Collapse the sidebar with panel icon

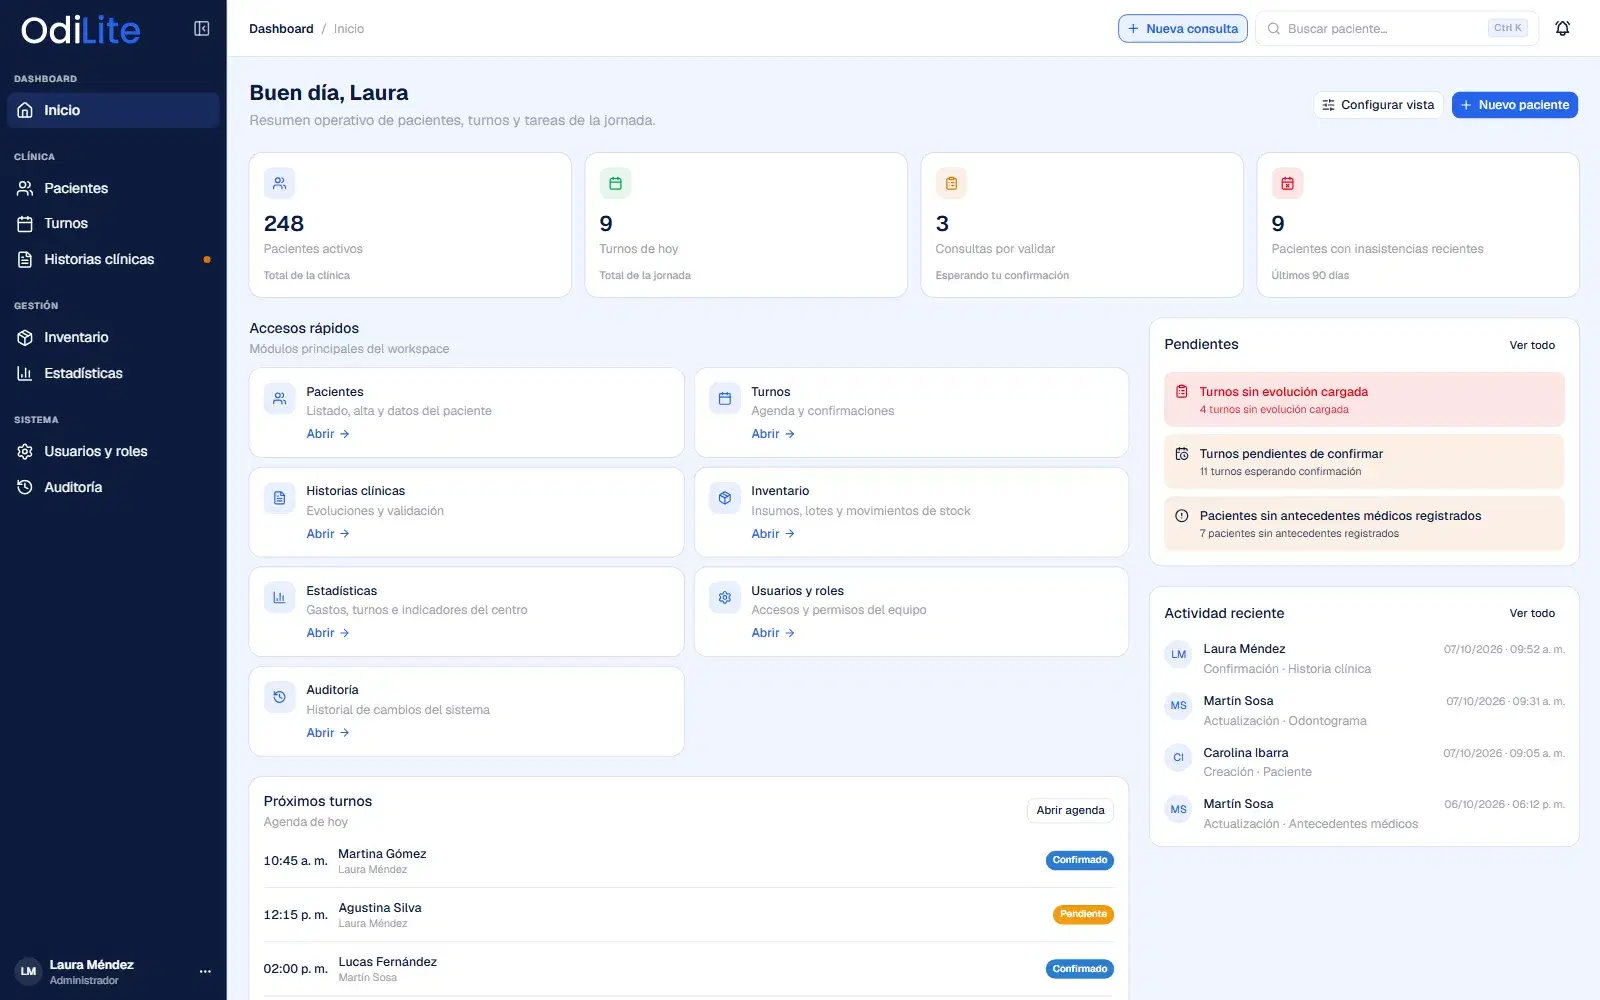[201, 29]
